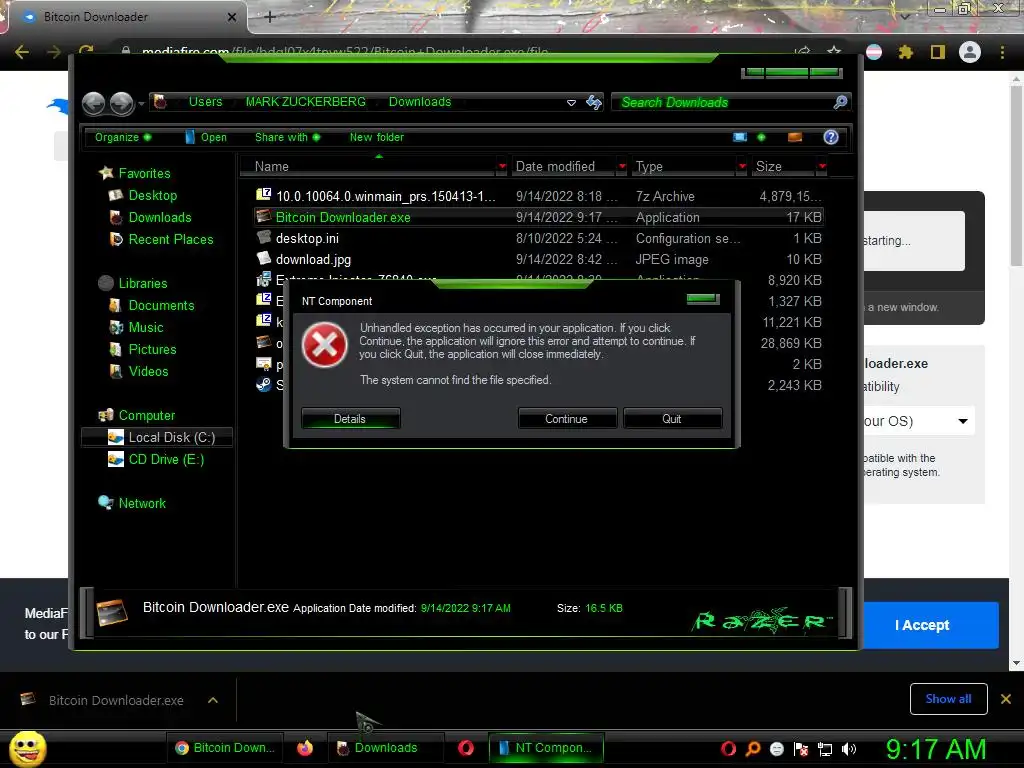Image resolution: width=1024 pixels, height=768 pixels.
Task: Click the volume speaker tray icon
Action: click(x=849, y=749)
